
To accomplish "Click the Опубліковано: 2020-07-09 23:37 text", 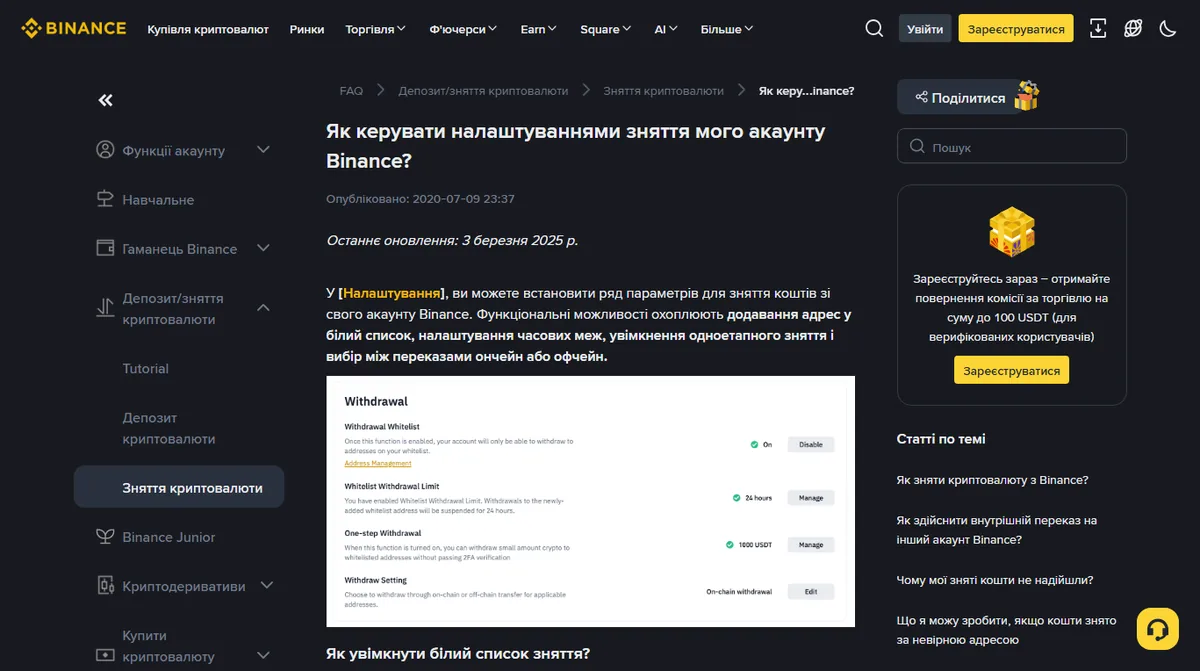I will [x=421, y=199].
